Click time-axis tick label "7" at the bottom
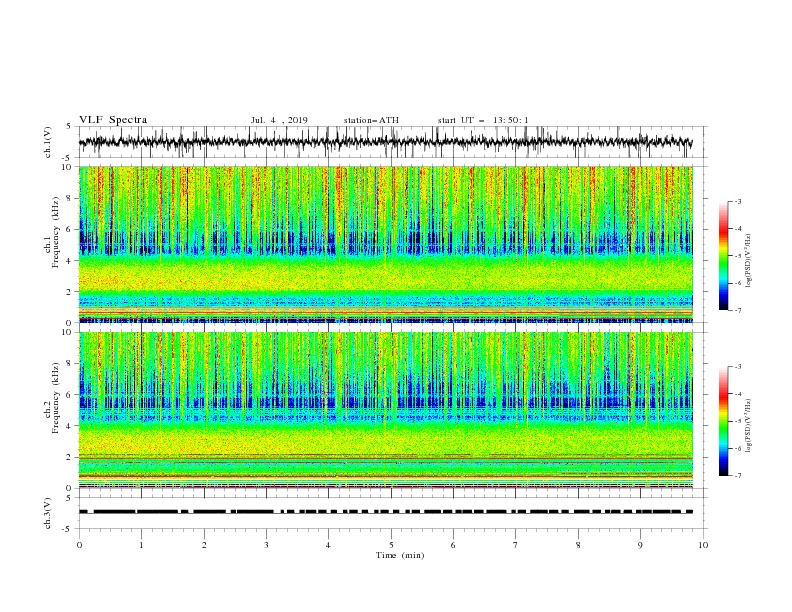This screenshot has height=612, width=792. 516,545
